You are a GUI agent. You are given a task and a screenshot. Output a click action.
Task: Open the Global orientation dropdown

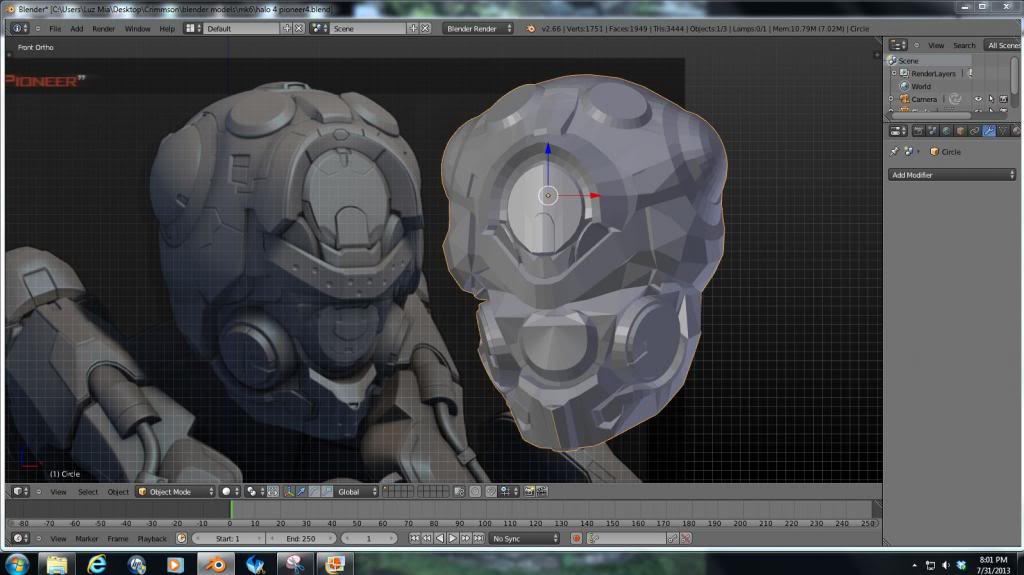pyautogui.click(x=356, y=491)
